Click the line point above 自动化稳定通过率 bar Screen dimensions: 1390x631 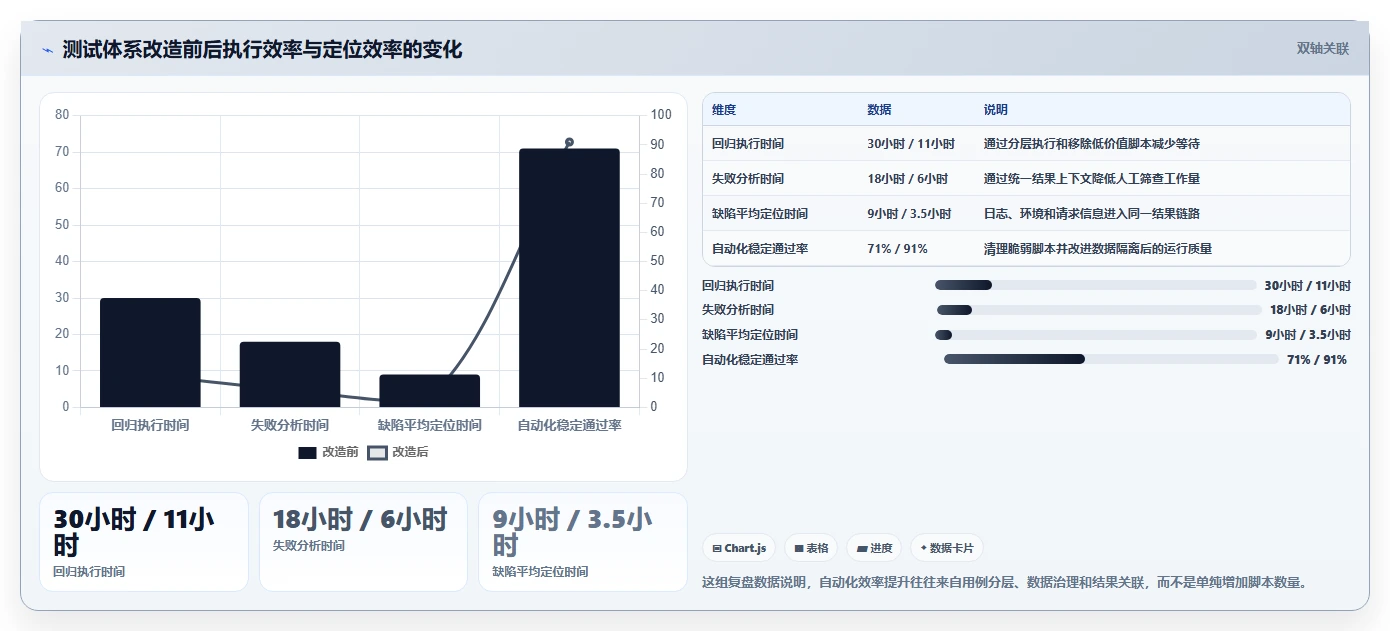[x=569, y=143]
